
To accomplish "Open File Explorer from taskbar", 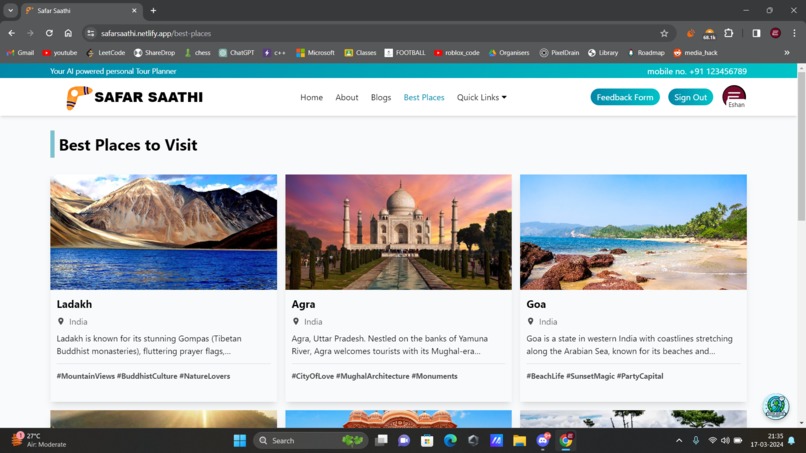I will pyautogui.click(x=519, y=441).
